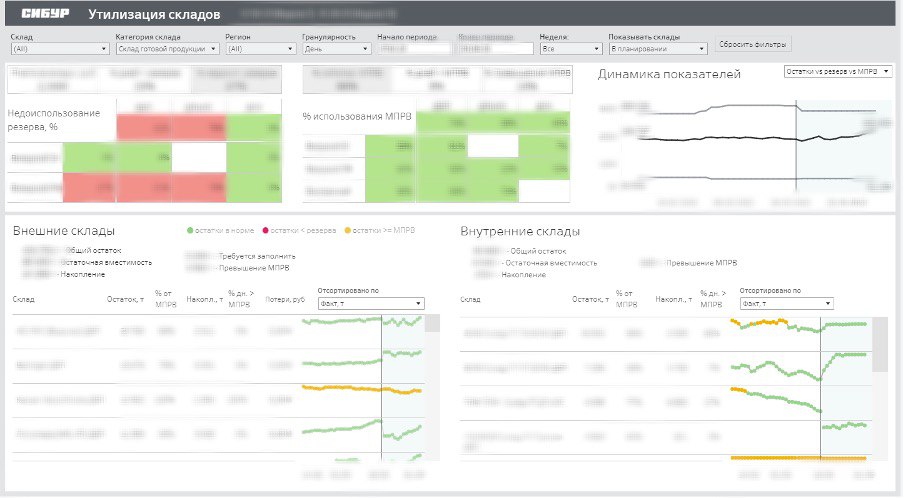Expand the Категория склада dropdown
Image resolution: width=904 pixels, height=498 pixels.
click(167, 49)
